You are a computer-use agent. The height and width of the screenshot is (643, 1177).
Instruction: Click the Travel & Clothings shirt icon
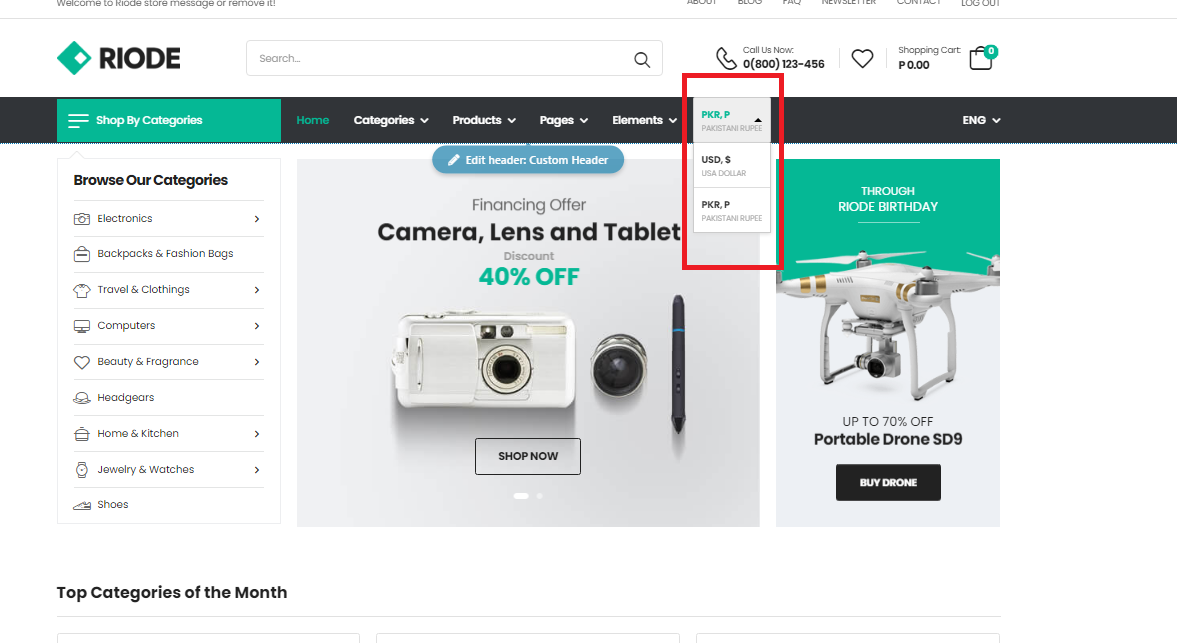coord(82,290)
